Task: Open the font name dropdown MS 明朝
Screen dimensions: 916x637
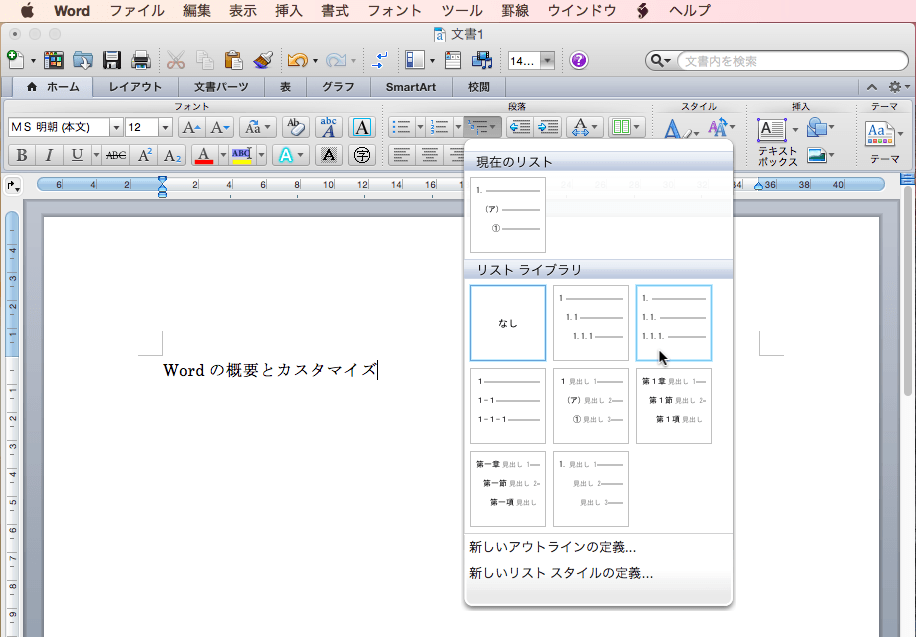Action: click(116, 127)
